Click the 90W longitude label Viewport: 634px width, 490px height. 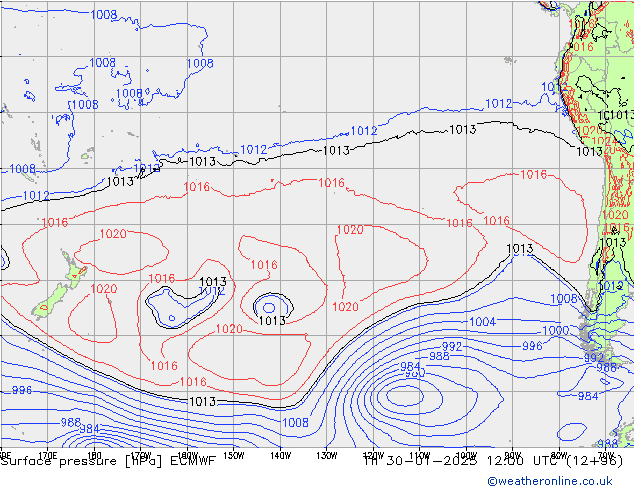(513, 455)
